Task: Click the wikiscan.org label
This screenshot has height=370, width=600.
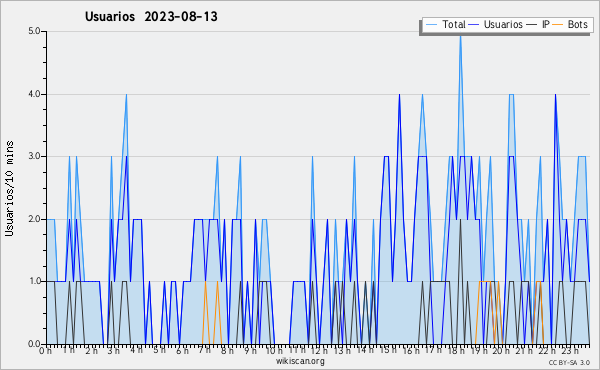Action: (x=300, y=361)
